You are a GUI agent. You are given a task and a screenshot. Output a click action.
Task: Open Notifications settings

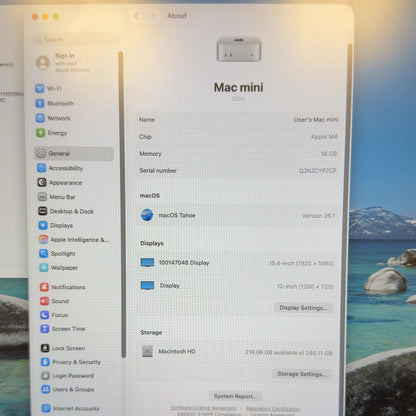pyautogui.click(x=63, y=287)
